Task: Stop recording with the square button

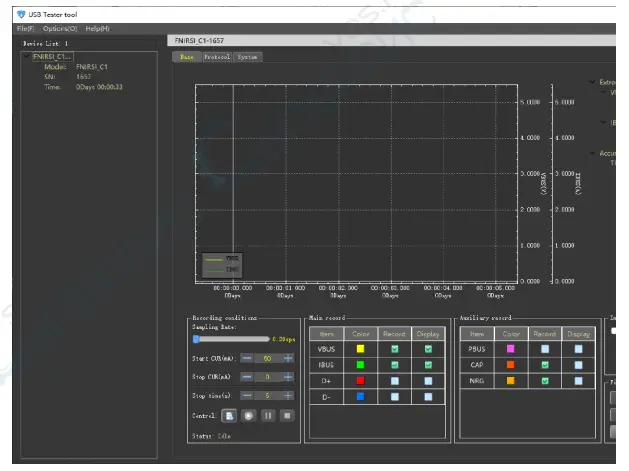Action: 288,415
